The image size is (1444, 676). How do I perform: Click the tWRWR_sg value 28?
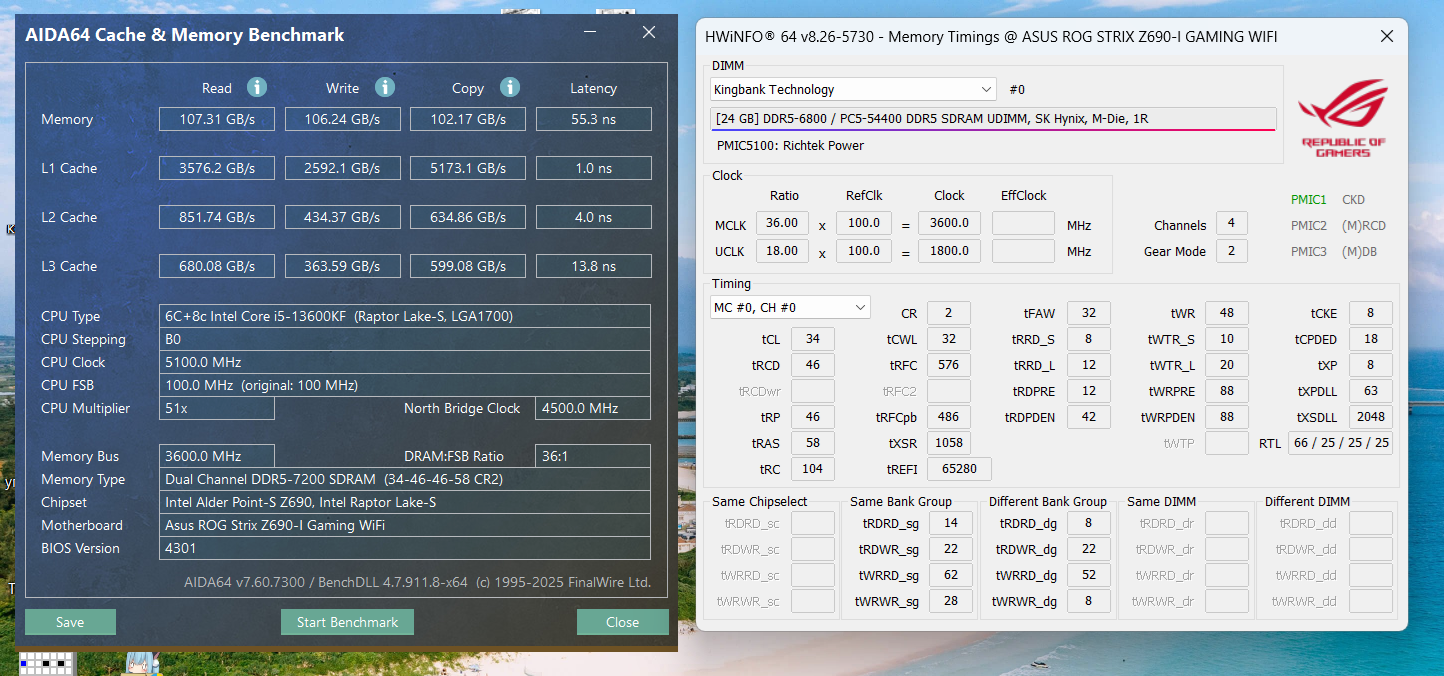tap(951, 601)
